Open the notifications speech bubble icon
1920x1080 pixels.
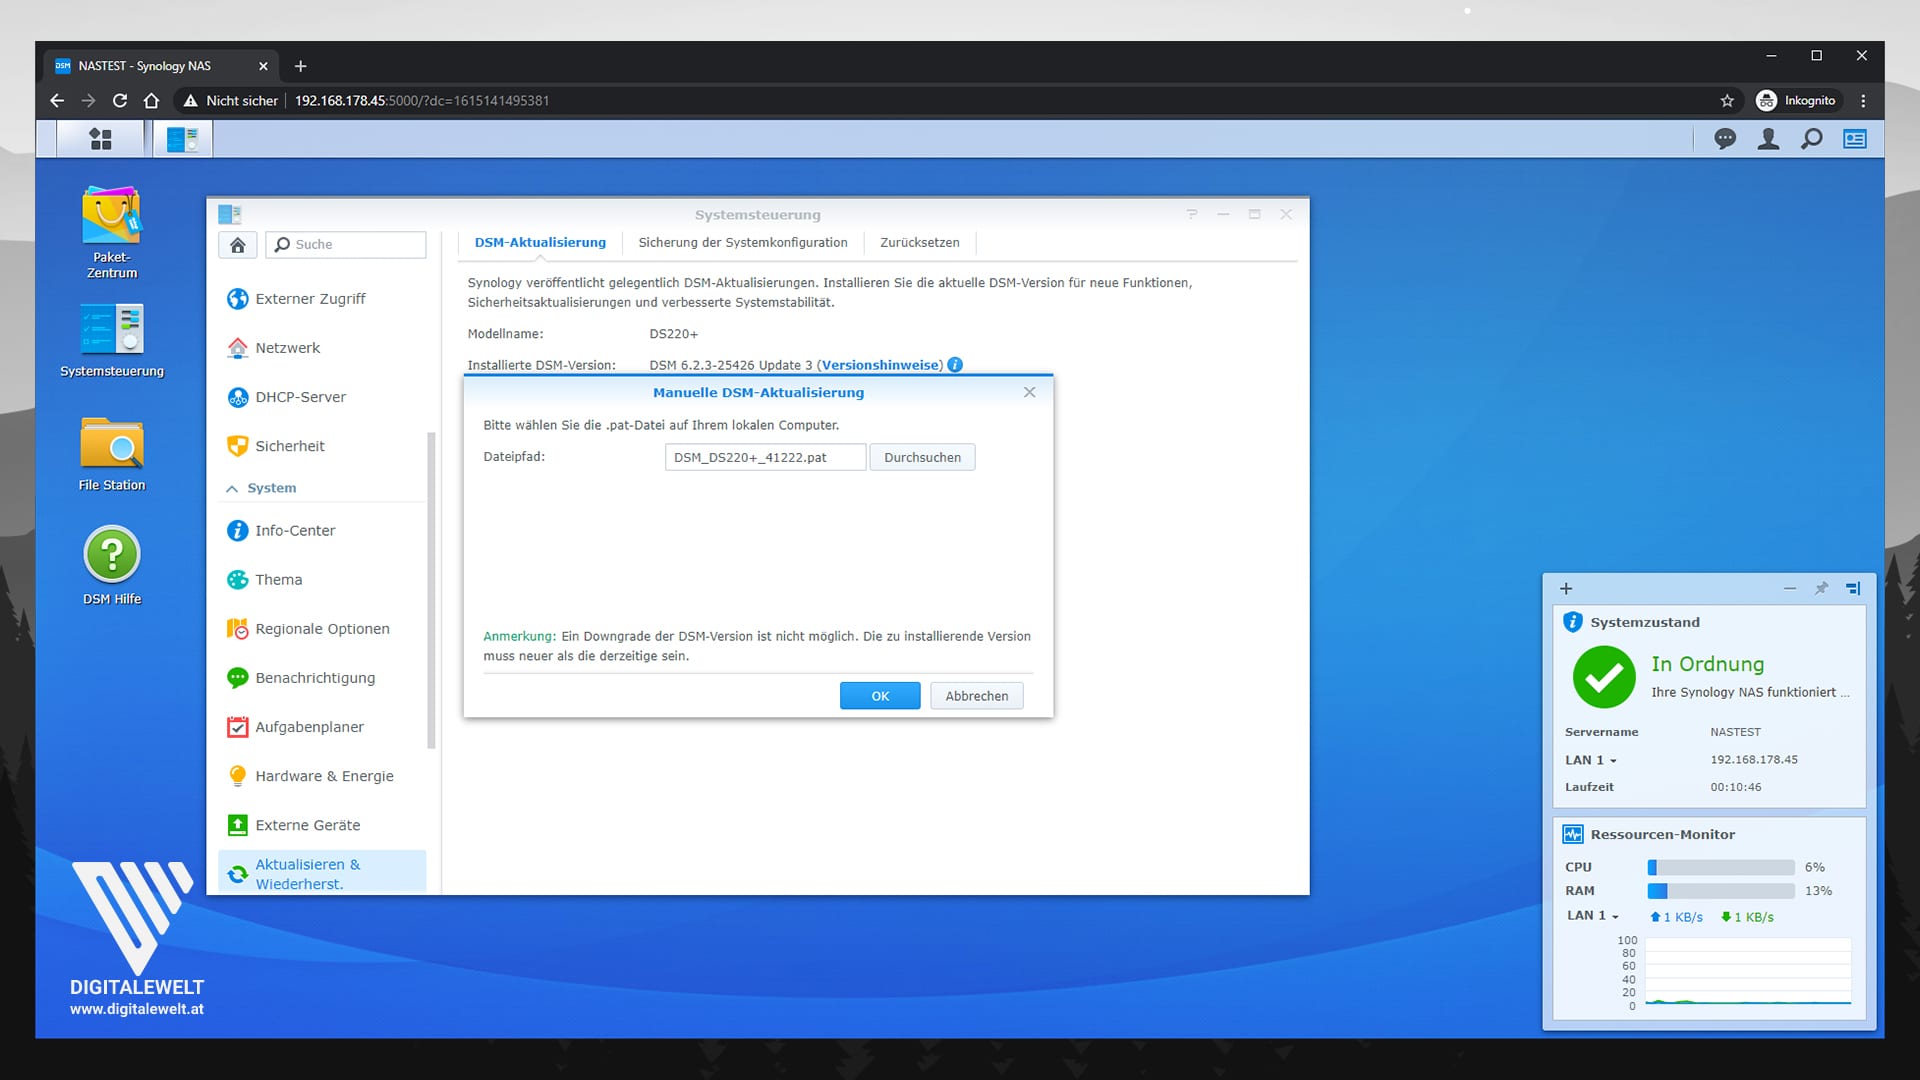pyautogui.click(x=1725, y=139)
